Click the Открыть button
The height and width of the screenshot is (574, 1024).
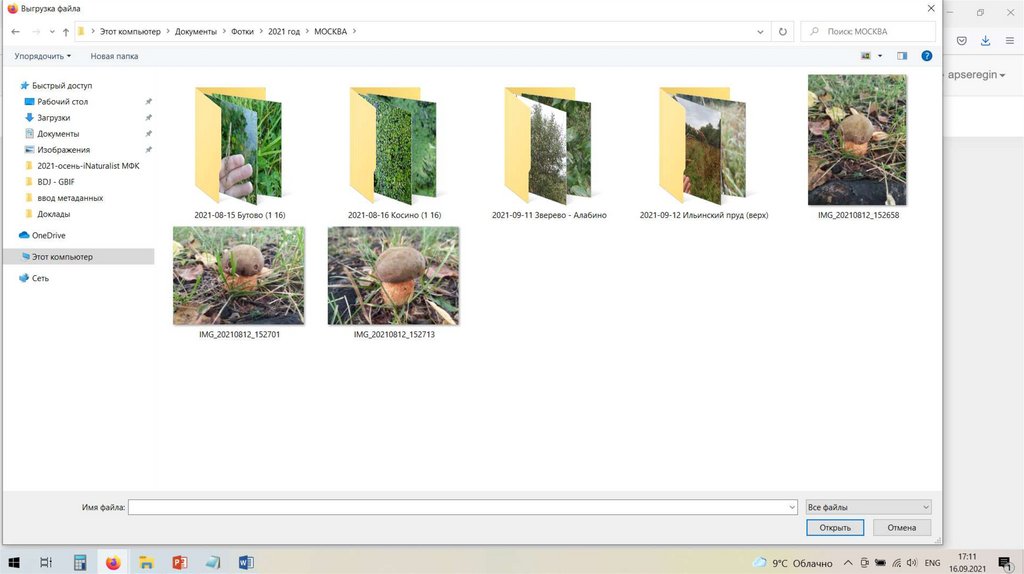click(x=835, y=528)
